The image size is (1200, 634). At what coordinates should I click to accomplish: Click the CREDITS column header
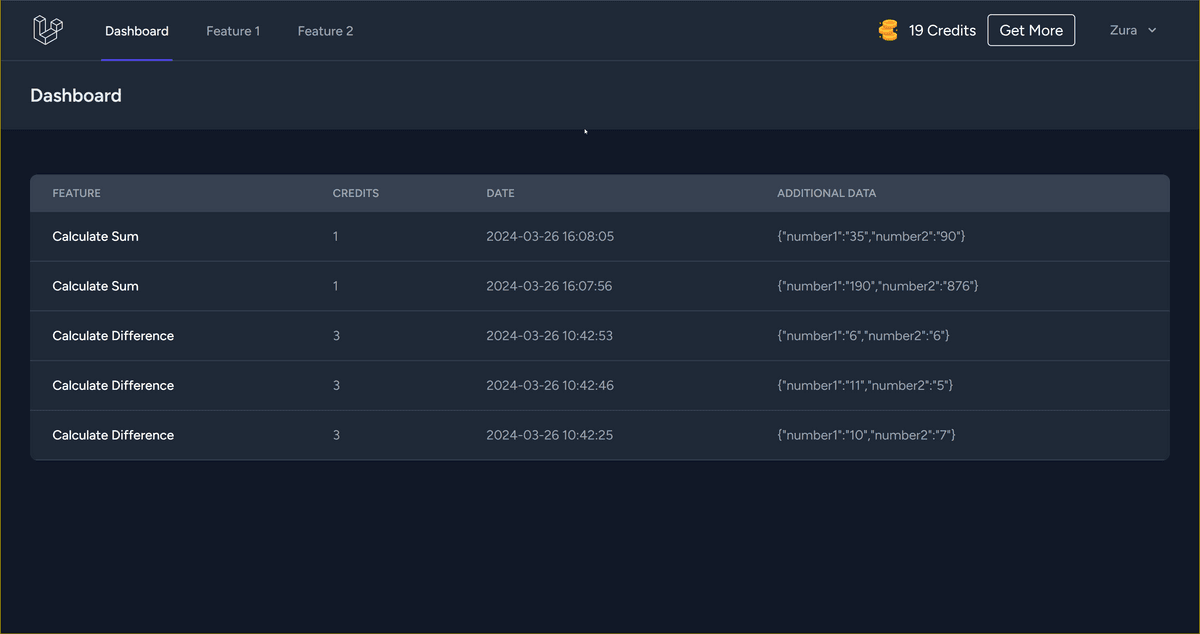[356, 193]
